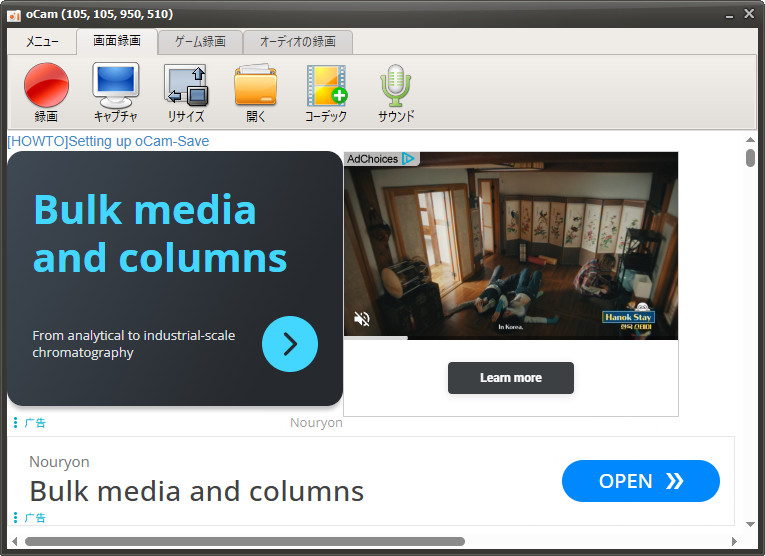Click the scroll down arrow

[x=750, y=524]
